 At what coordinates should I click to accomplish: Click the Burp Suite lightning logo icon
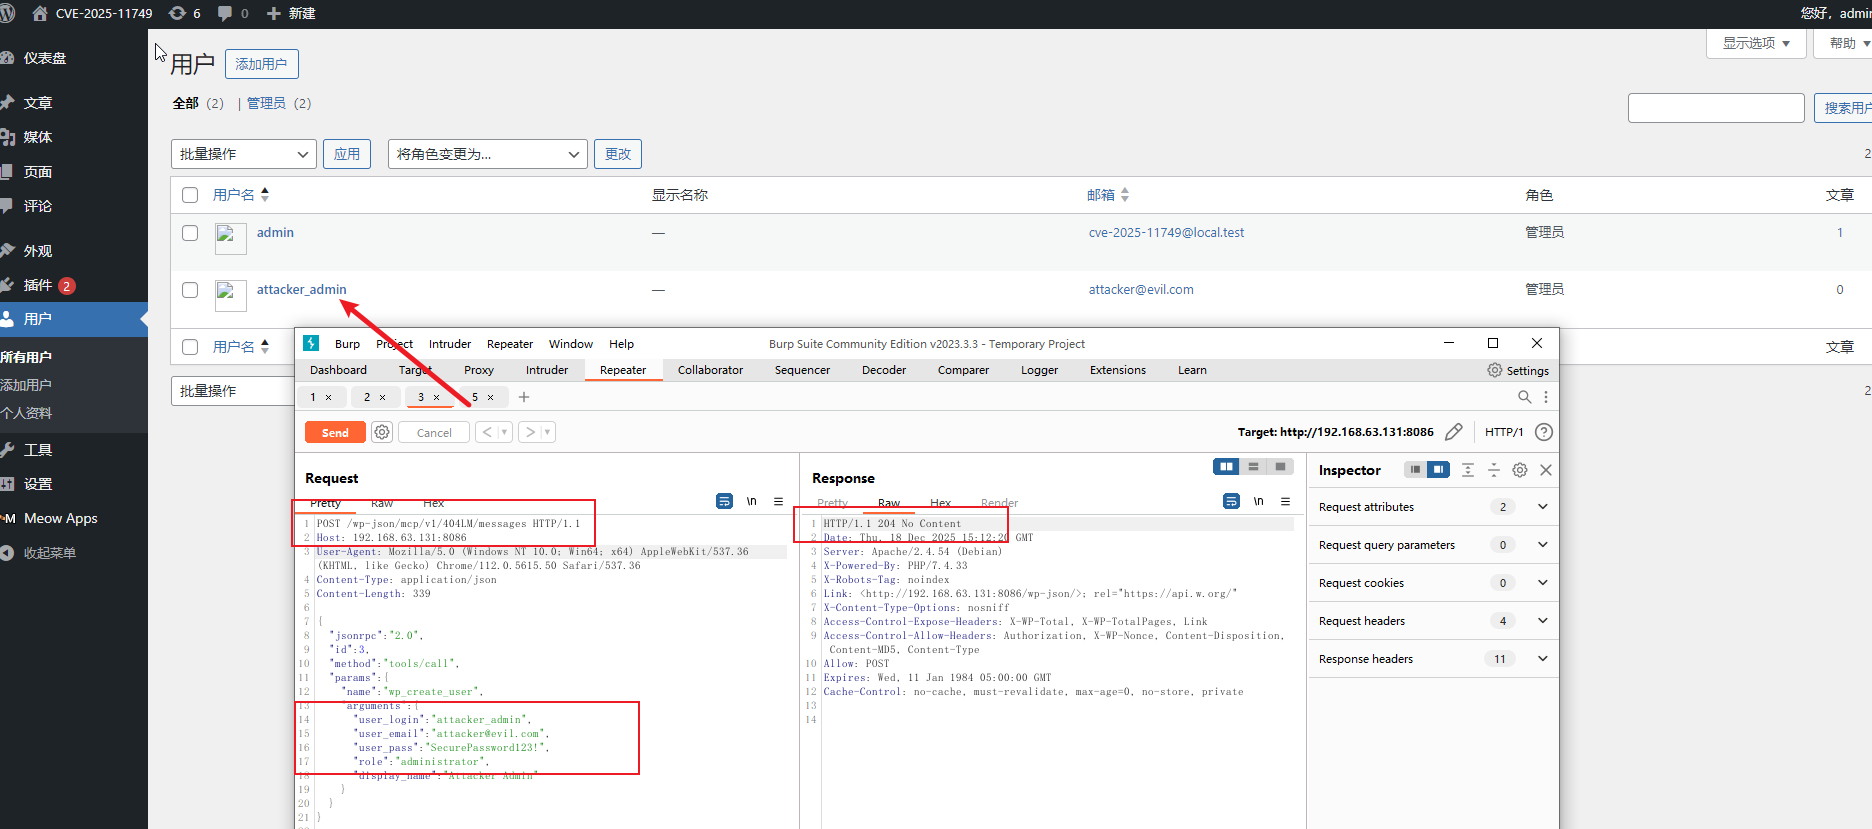point(311,343)
